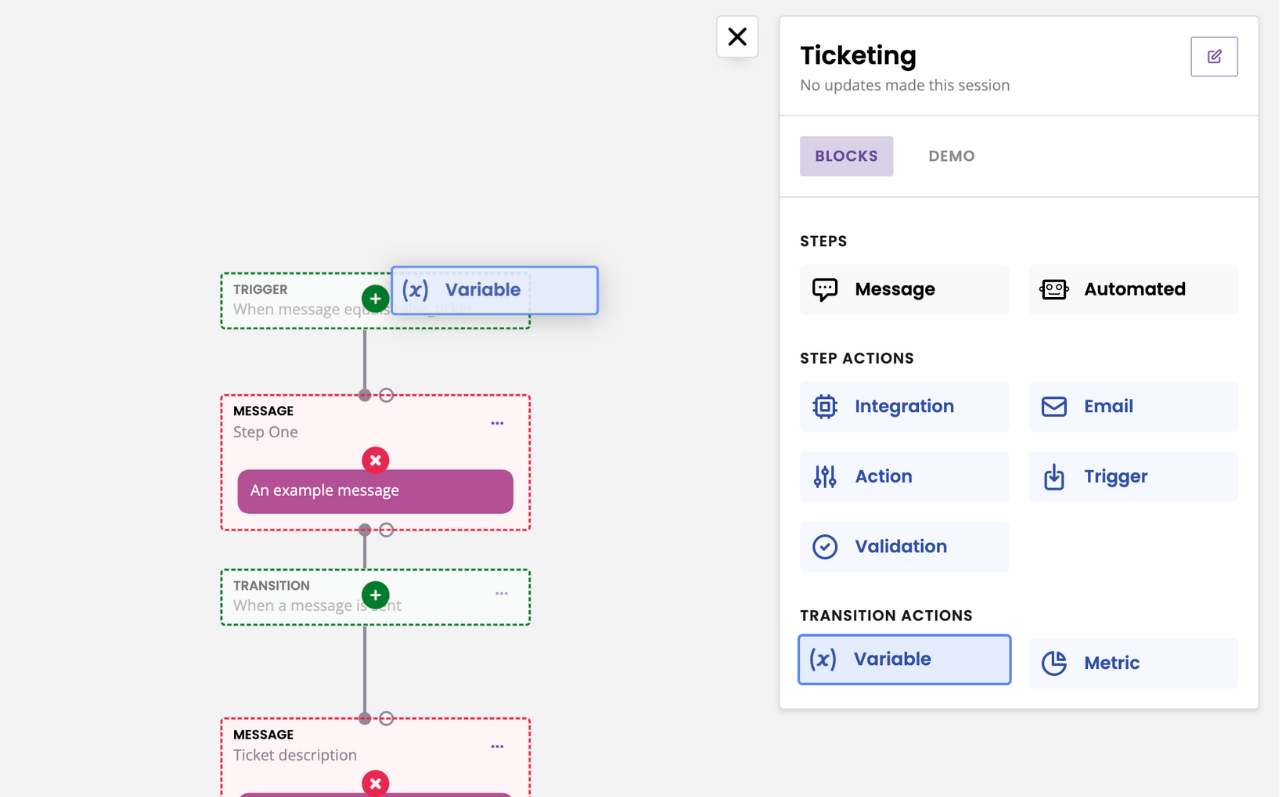Image resolution: width=1280 pixels, height=797 pixels.
Task: Remove Ticket description via its red X
Action: [375, 783]
